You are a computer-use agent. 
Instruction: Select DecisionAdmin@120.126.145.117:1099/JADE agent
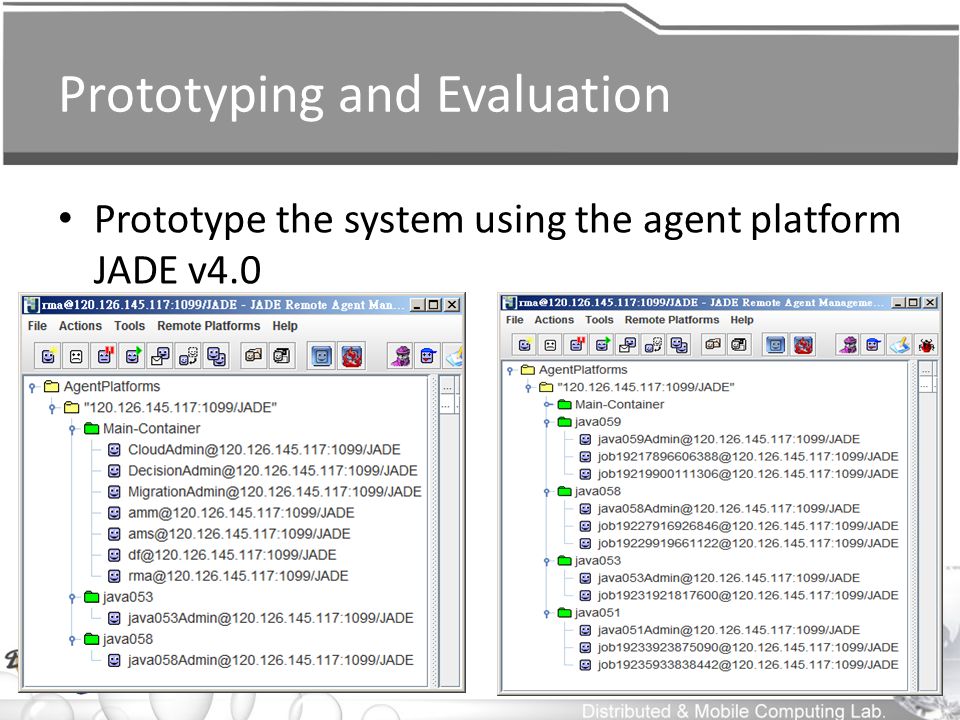[x=263, y=471]
